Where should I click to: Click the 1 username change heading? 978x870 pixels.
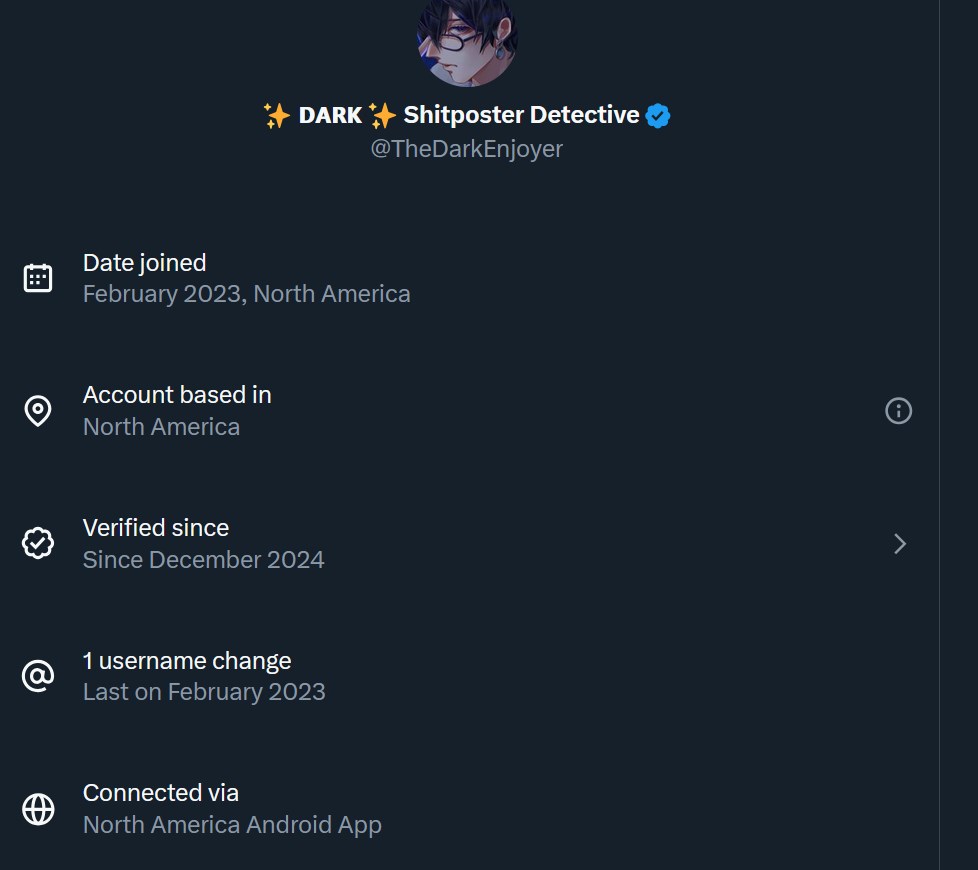point(187,661)
